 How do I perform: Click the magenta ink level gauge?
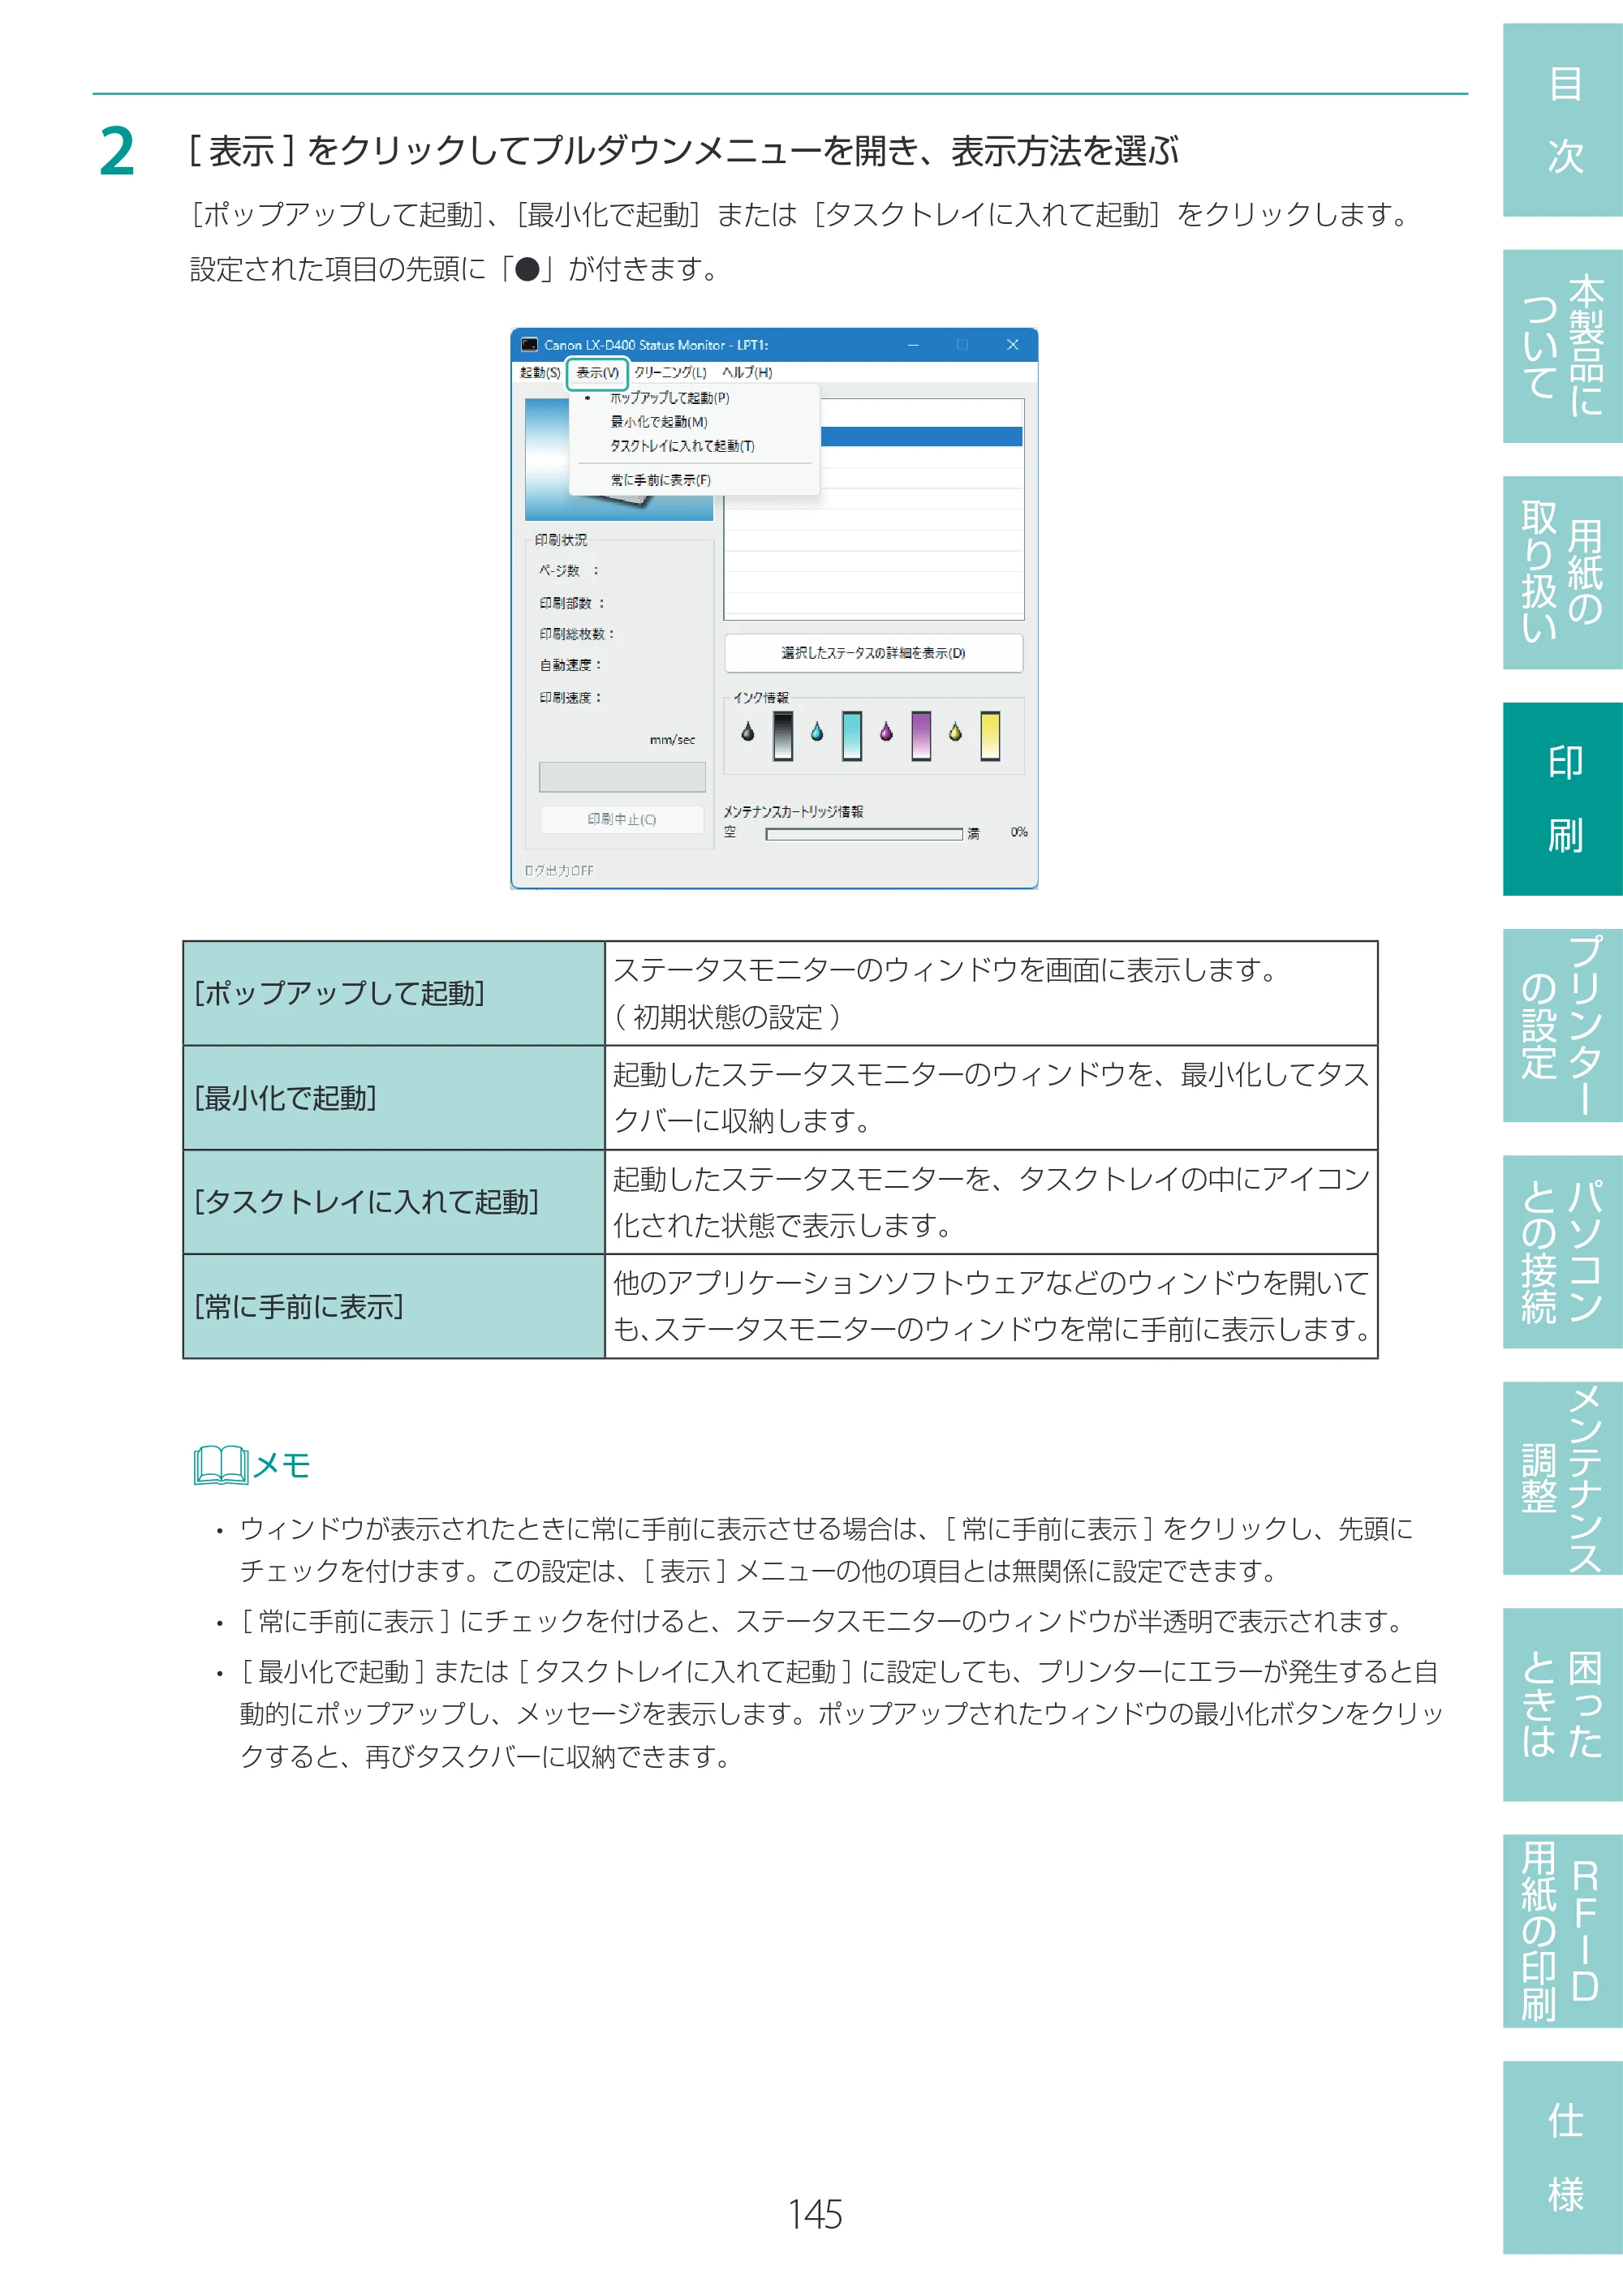pos(921,736)
